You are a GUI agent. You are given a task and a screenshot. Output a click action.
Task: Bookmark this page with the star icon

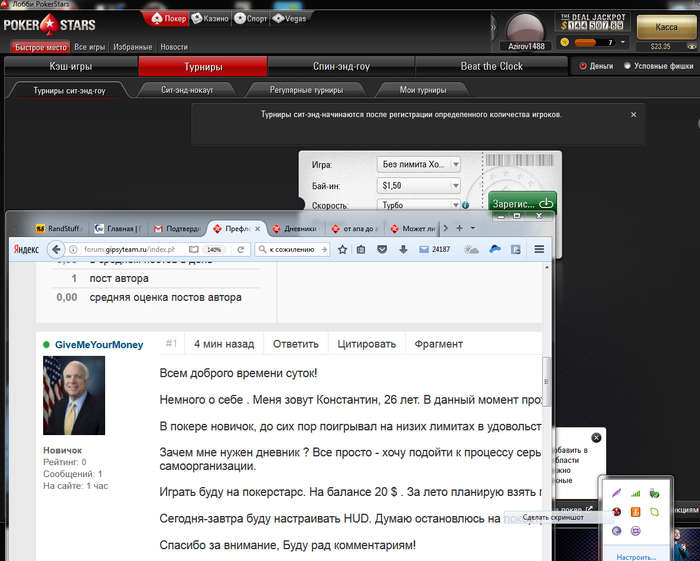tap(342, 249)
